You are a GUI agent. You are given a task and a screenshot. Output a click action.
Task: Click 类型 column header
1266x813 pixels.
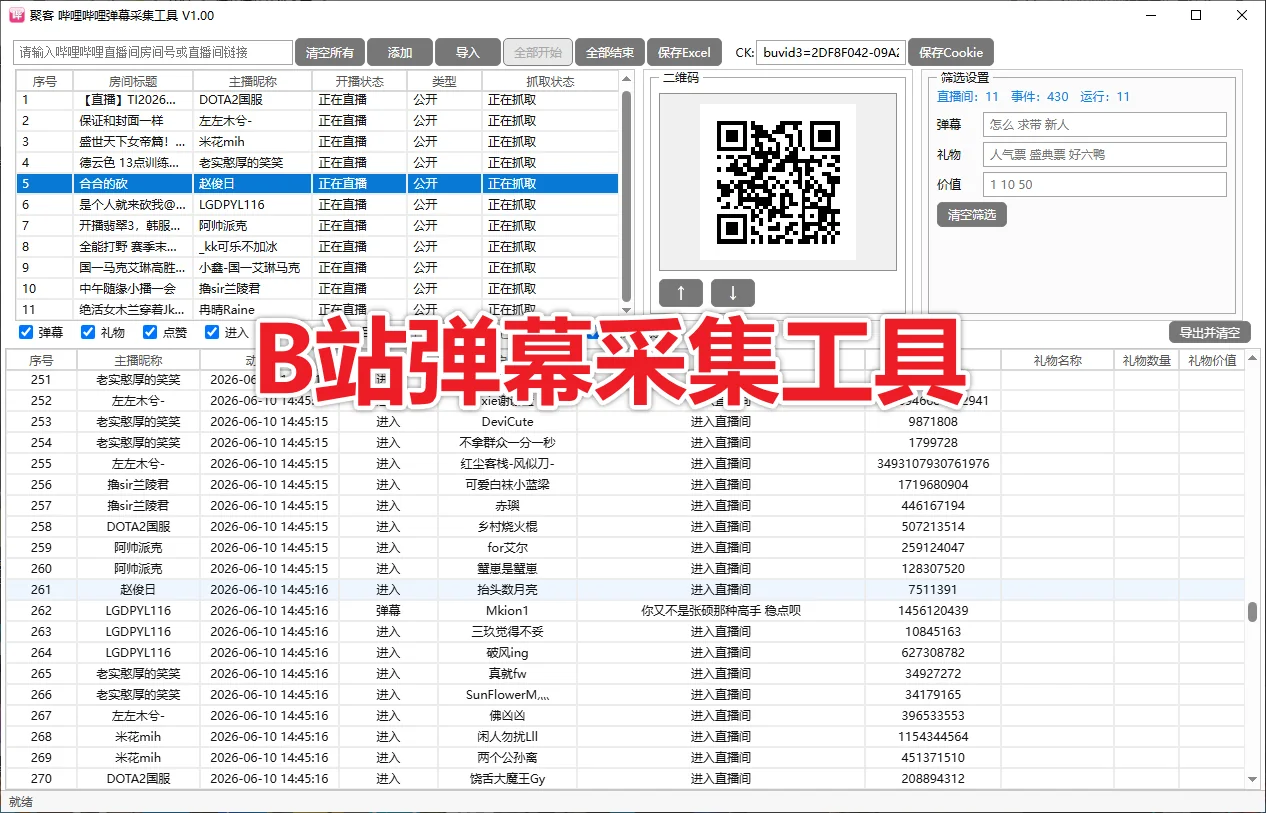point(444,81)
